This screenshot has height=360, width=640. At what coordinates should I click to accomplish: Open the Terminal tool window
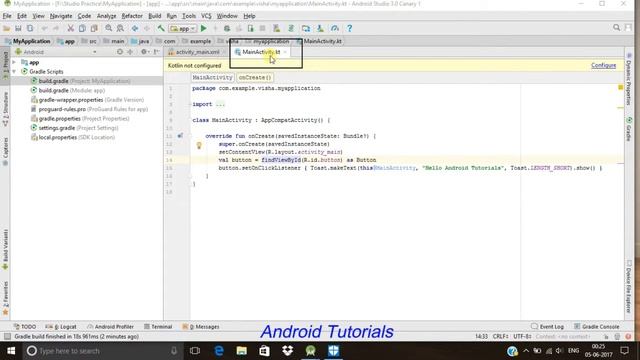point(158,327)
